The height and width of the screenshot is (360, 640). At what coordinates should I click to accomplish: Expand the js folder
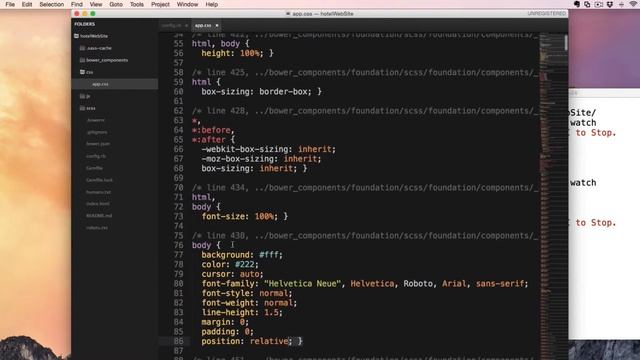tap(88, 96)
